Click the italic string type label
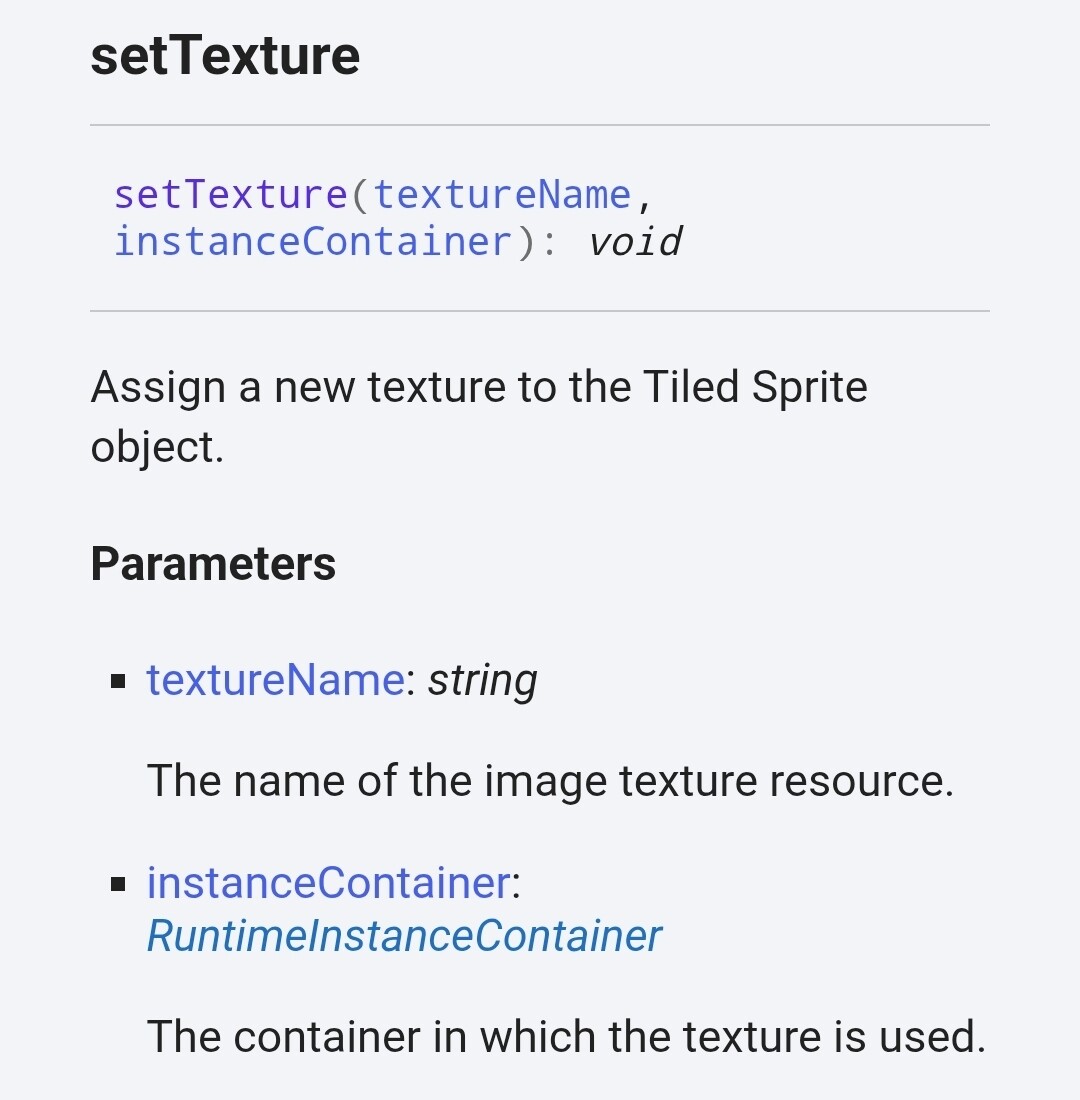This screenshot has width=1080, height=1100. [x=483, y=680]
